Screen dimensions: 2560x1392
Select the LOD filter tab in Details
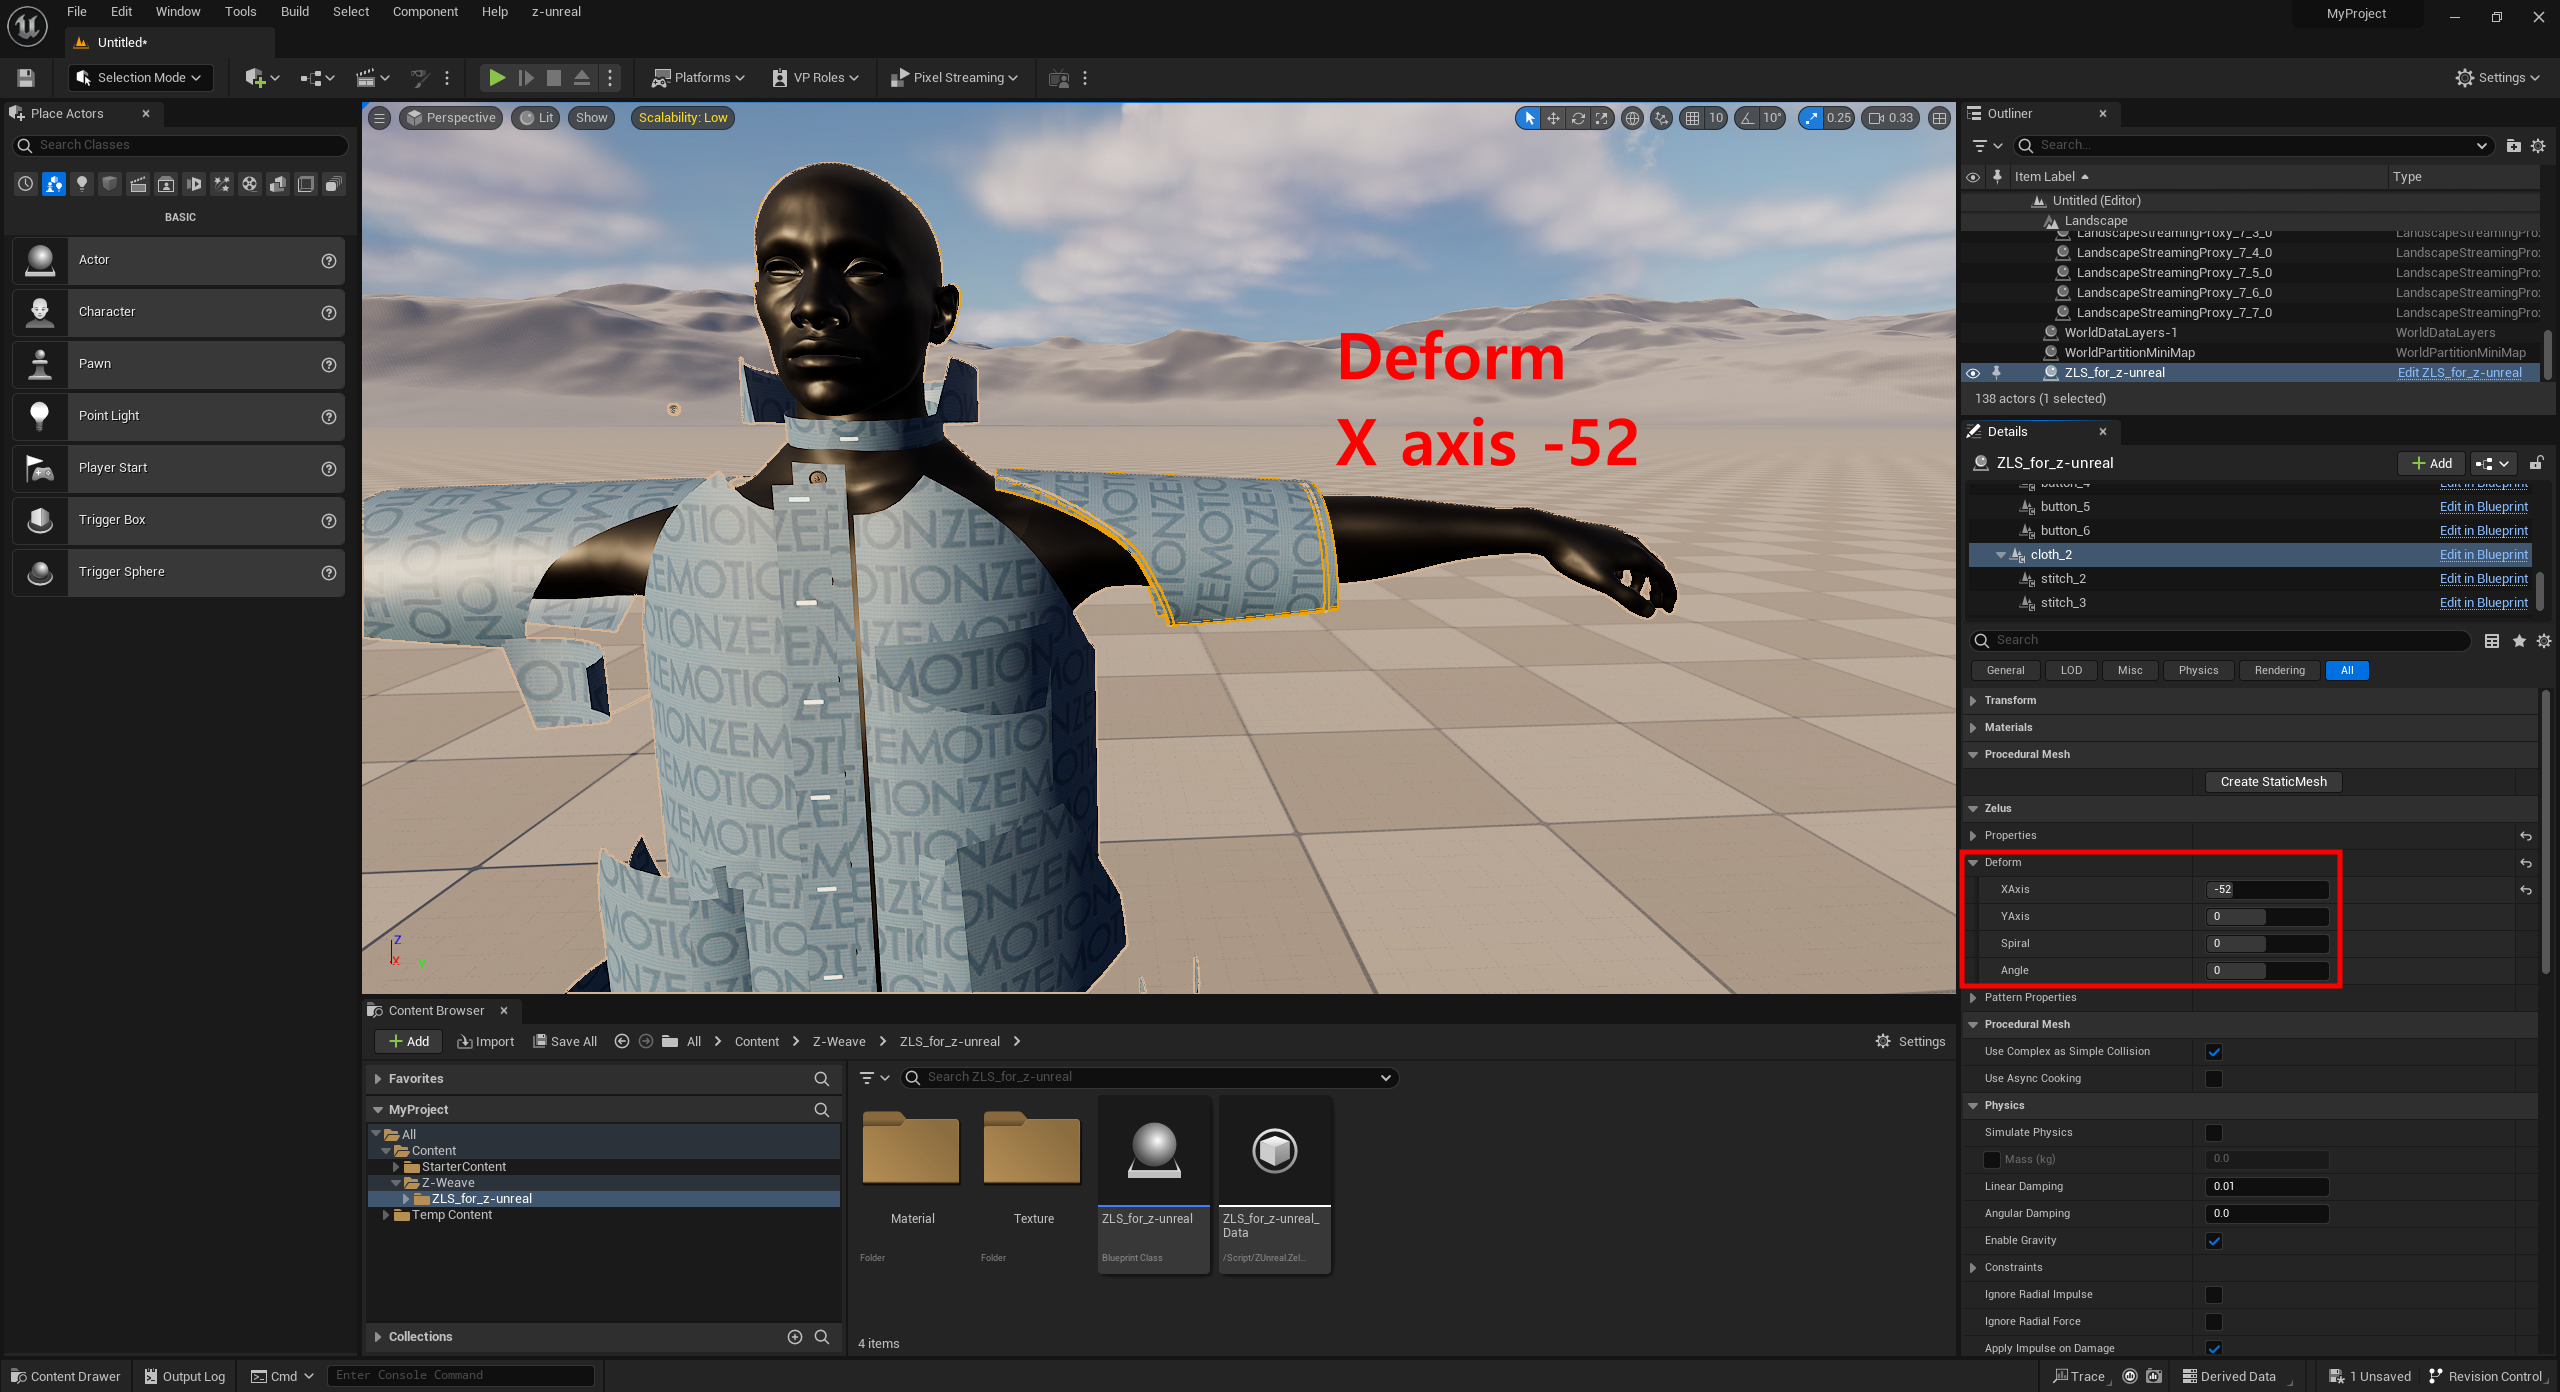pos(2071,671)
